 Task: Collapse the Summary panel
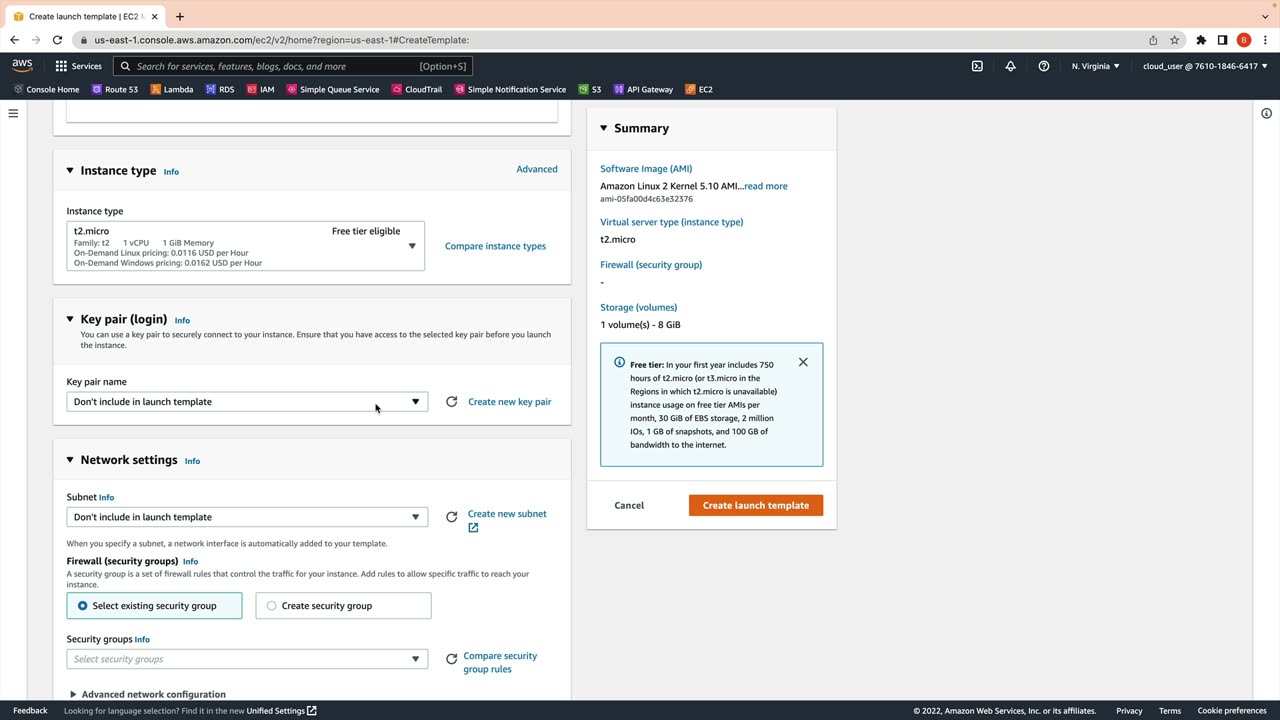[x=604, y=128]
